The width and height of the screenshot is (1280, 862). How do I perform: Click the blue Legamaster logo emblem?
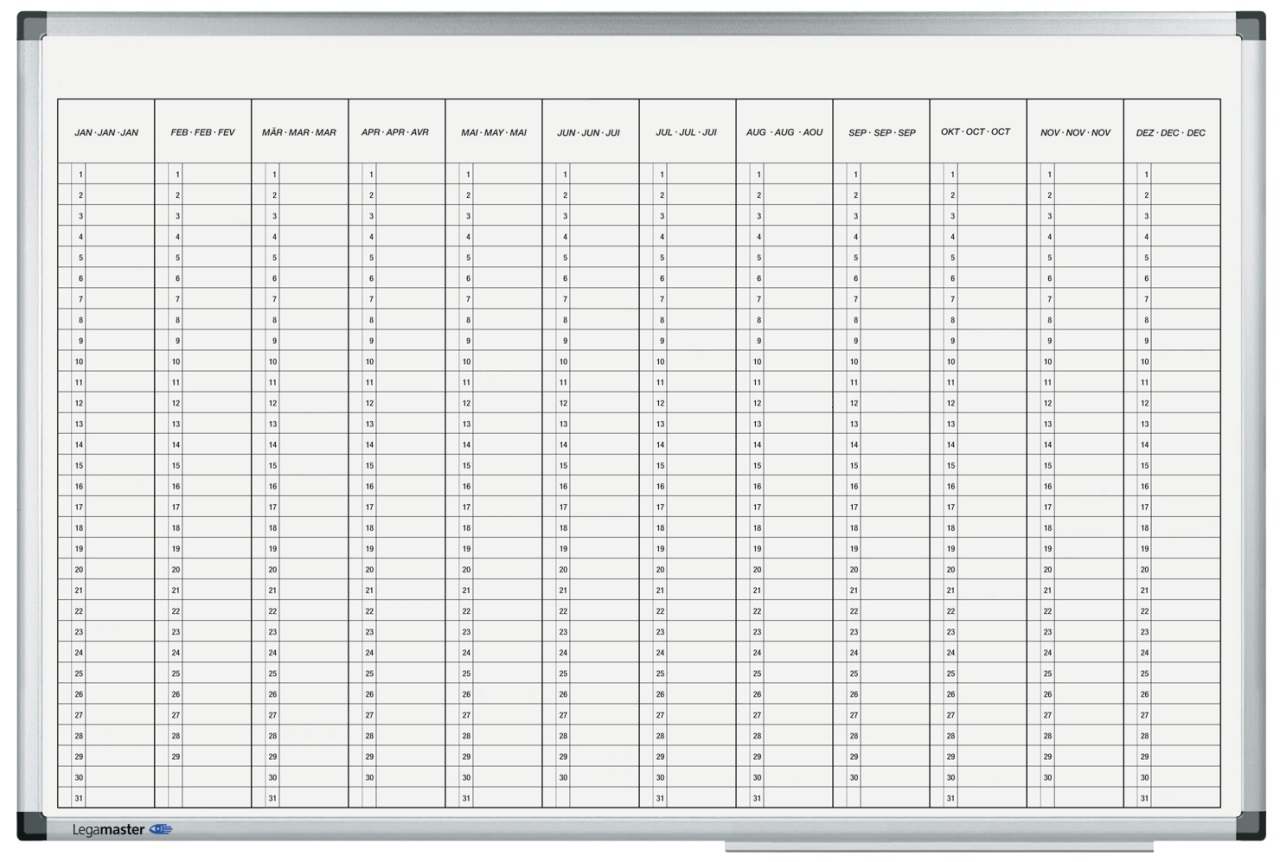160,829
